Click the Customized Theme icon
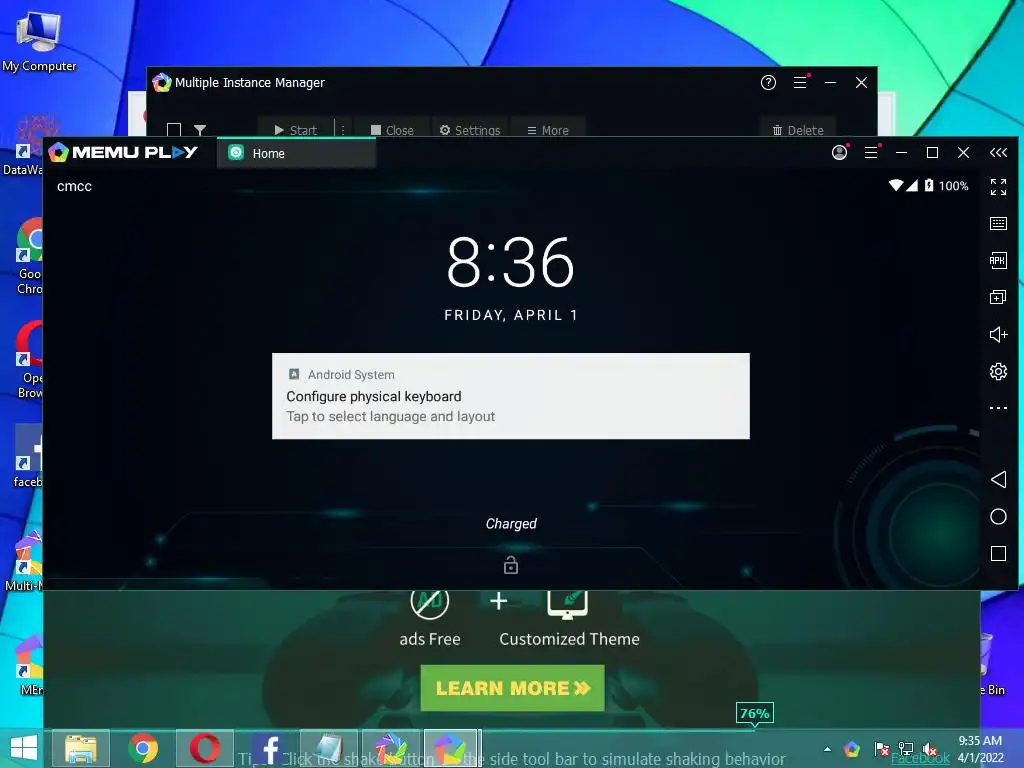 point(568,604)
